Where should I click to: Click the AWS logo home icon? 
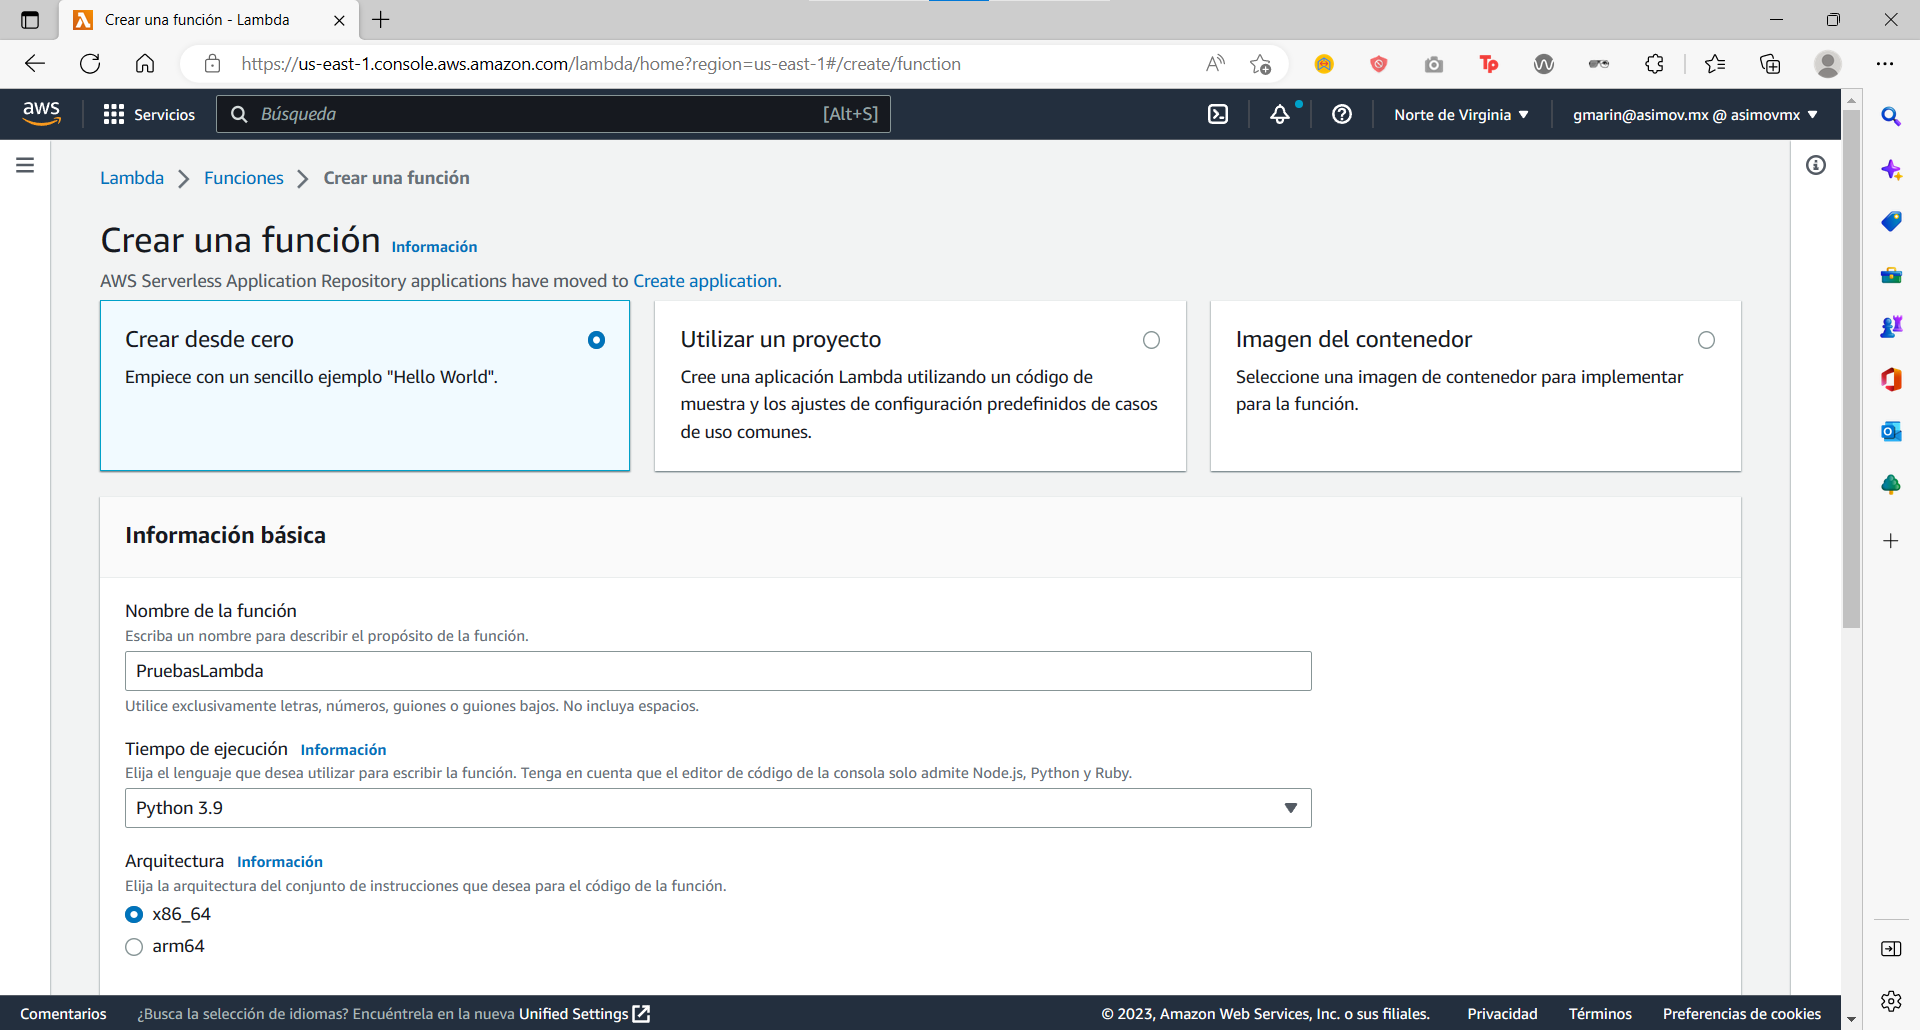click(41, 114)
